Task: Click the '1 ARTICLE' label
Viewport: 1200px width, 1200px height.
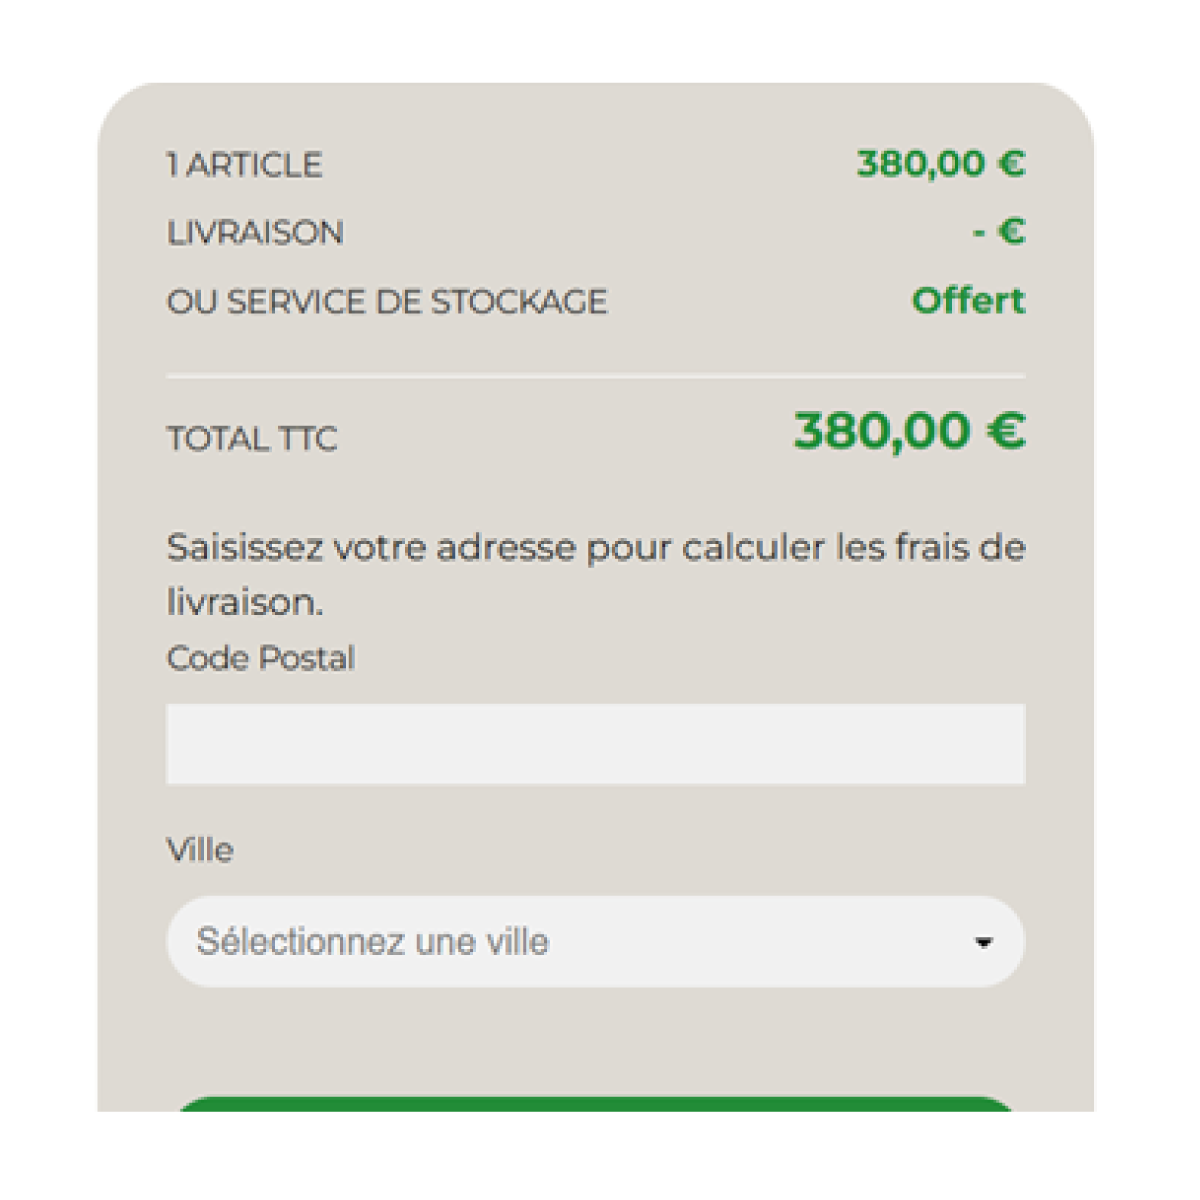Action: [244, 165]
